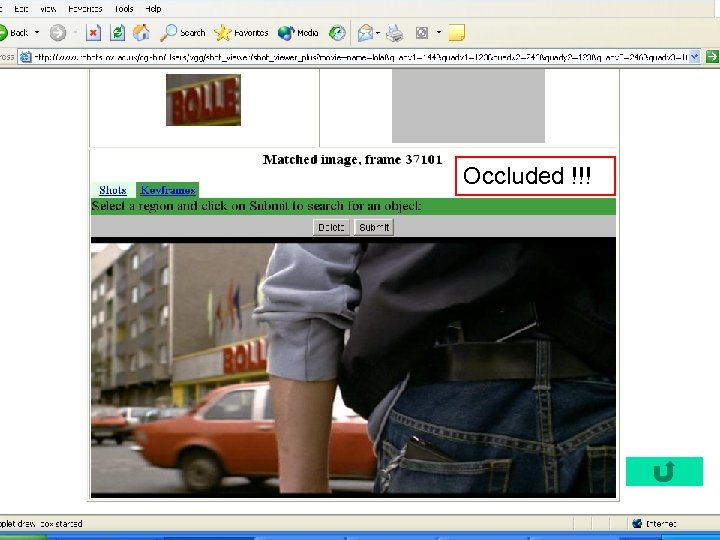The width and height of the screenshot is (720, 540).
Task: Click the page icon in address bar
Action: [26, 57]
